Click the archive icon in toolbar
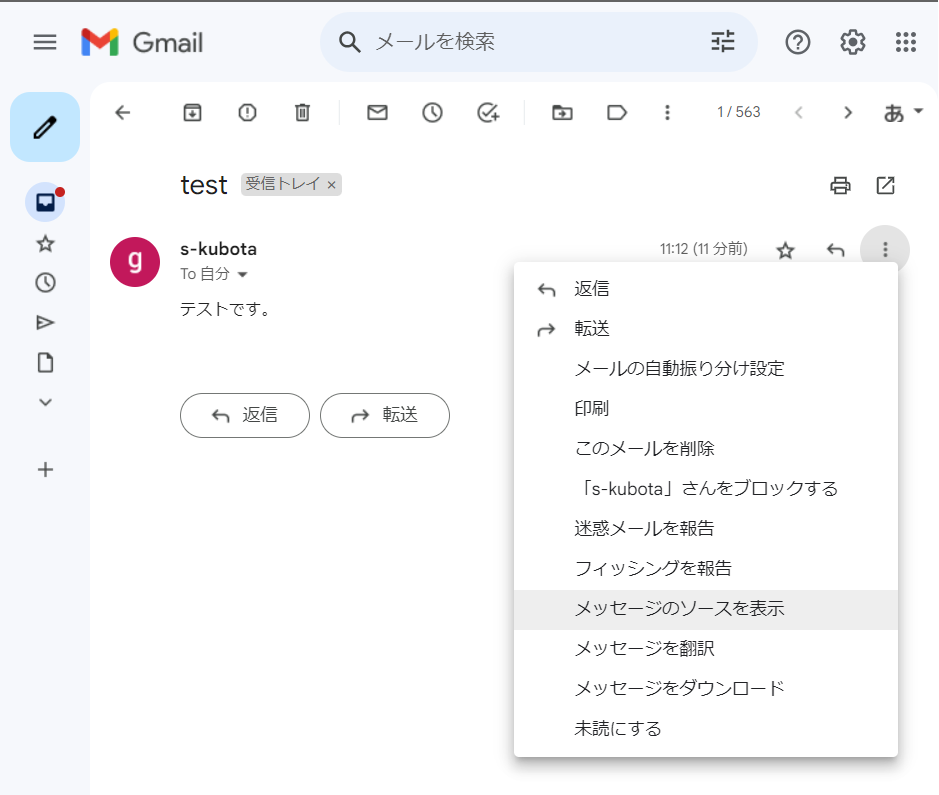The width and height of the screenshot is (939, 795). (192, 113)
